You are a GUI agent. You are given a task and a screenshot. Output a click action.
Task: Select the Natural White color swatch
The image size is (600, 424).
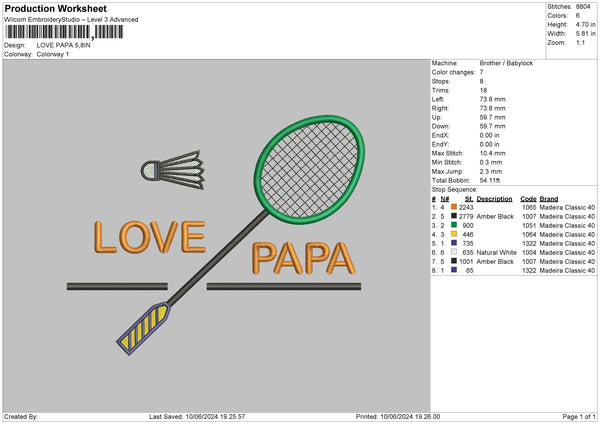pyautogui.click(x=454, y=252)
